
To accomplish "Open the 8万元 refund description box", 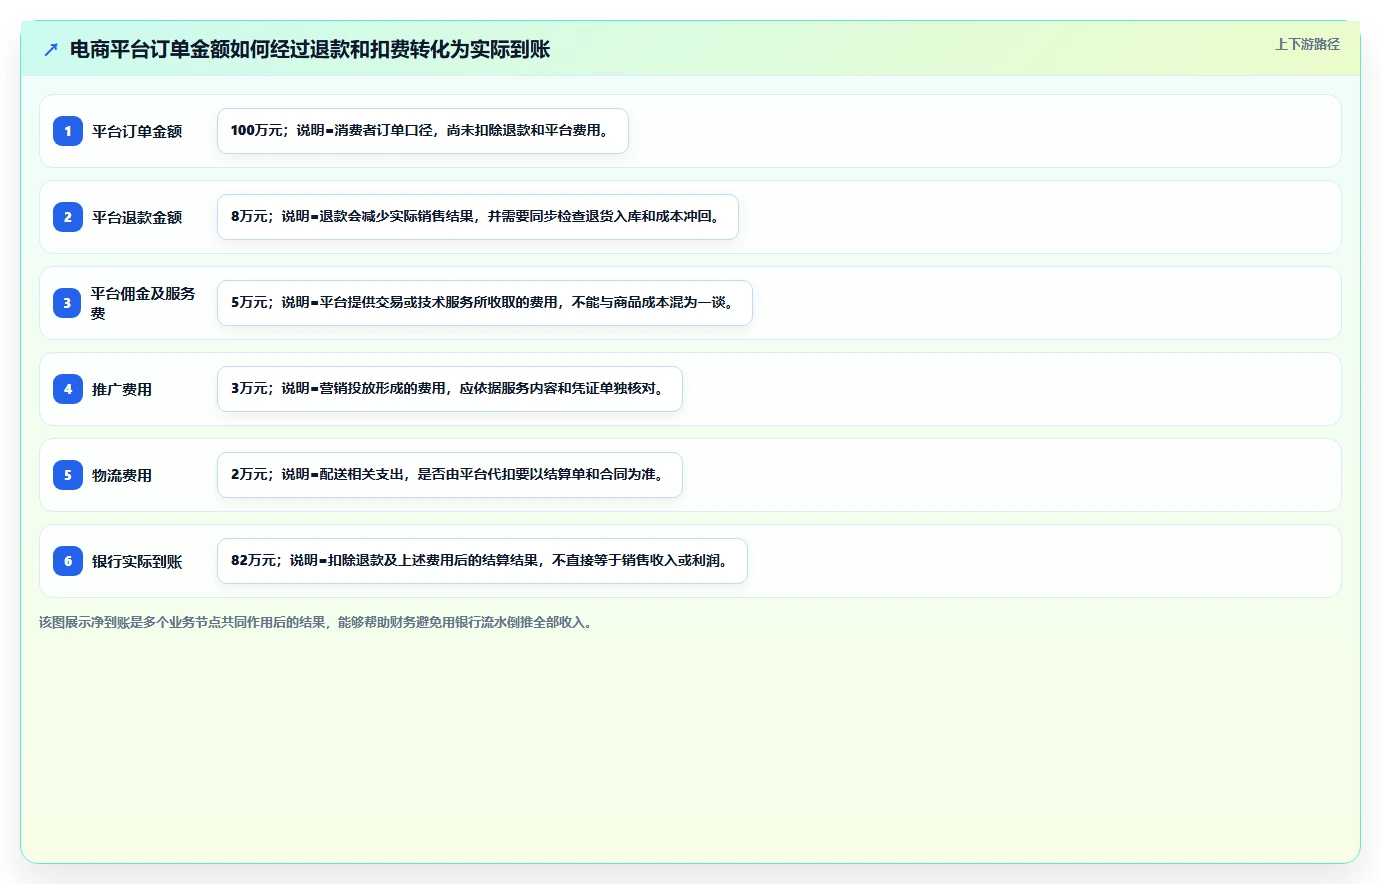I will coord(478,217).
